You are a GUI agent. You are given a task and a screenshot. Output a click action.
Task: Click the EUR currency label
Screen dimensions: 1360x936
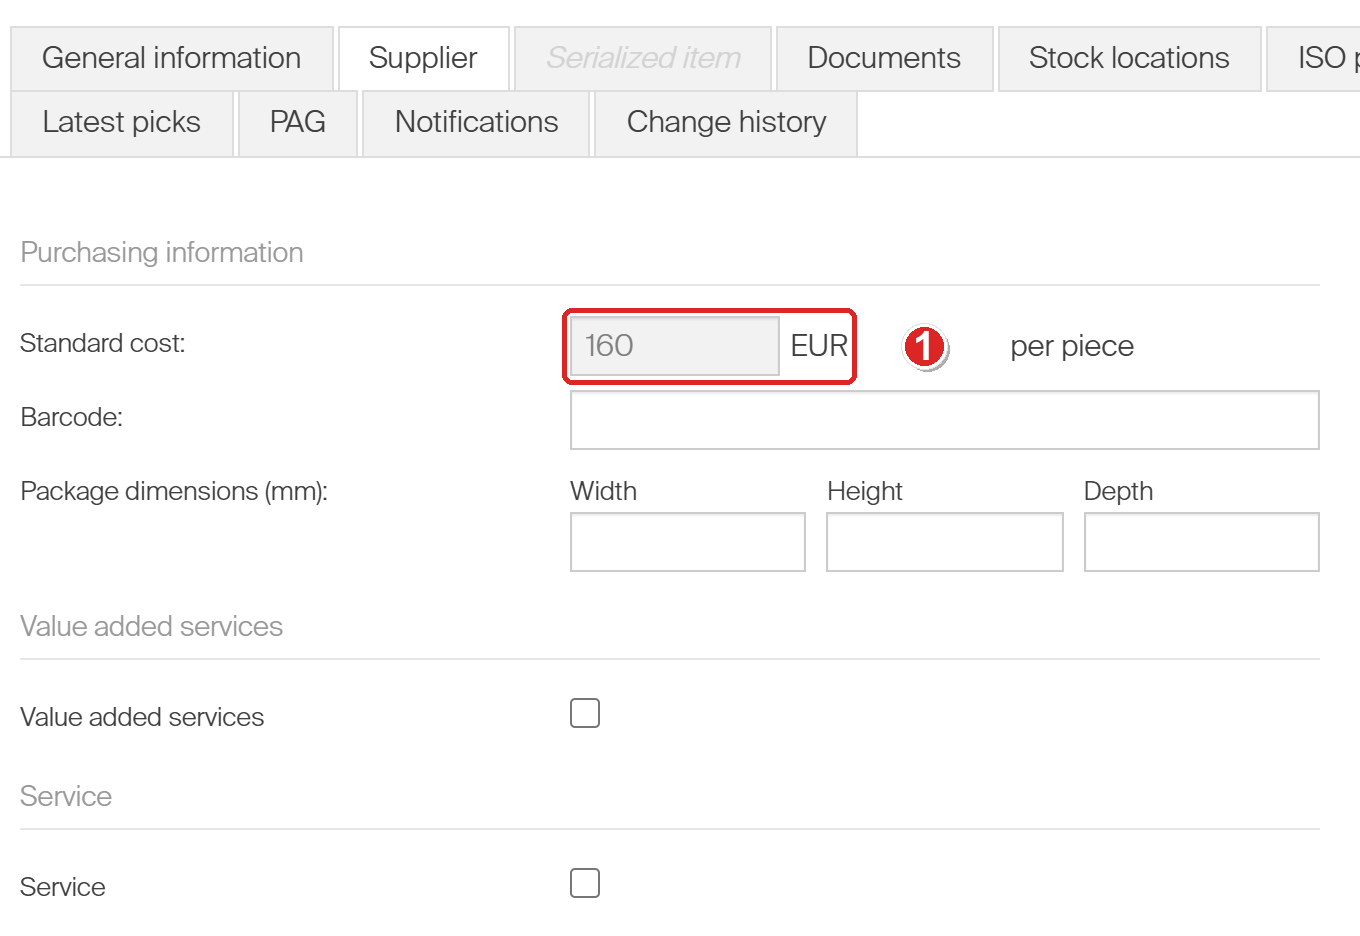[819, 346]
